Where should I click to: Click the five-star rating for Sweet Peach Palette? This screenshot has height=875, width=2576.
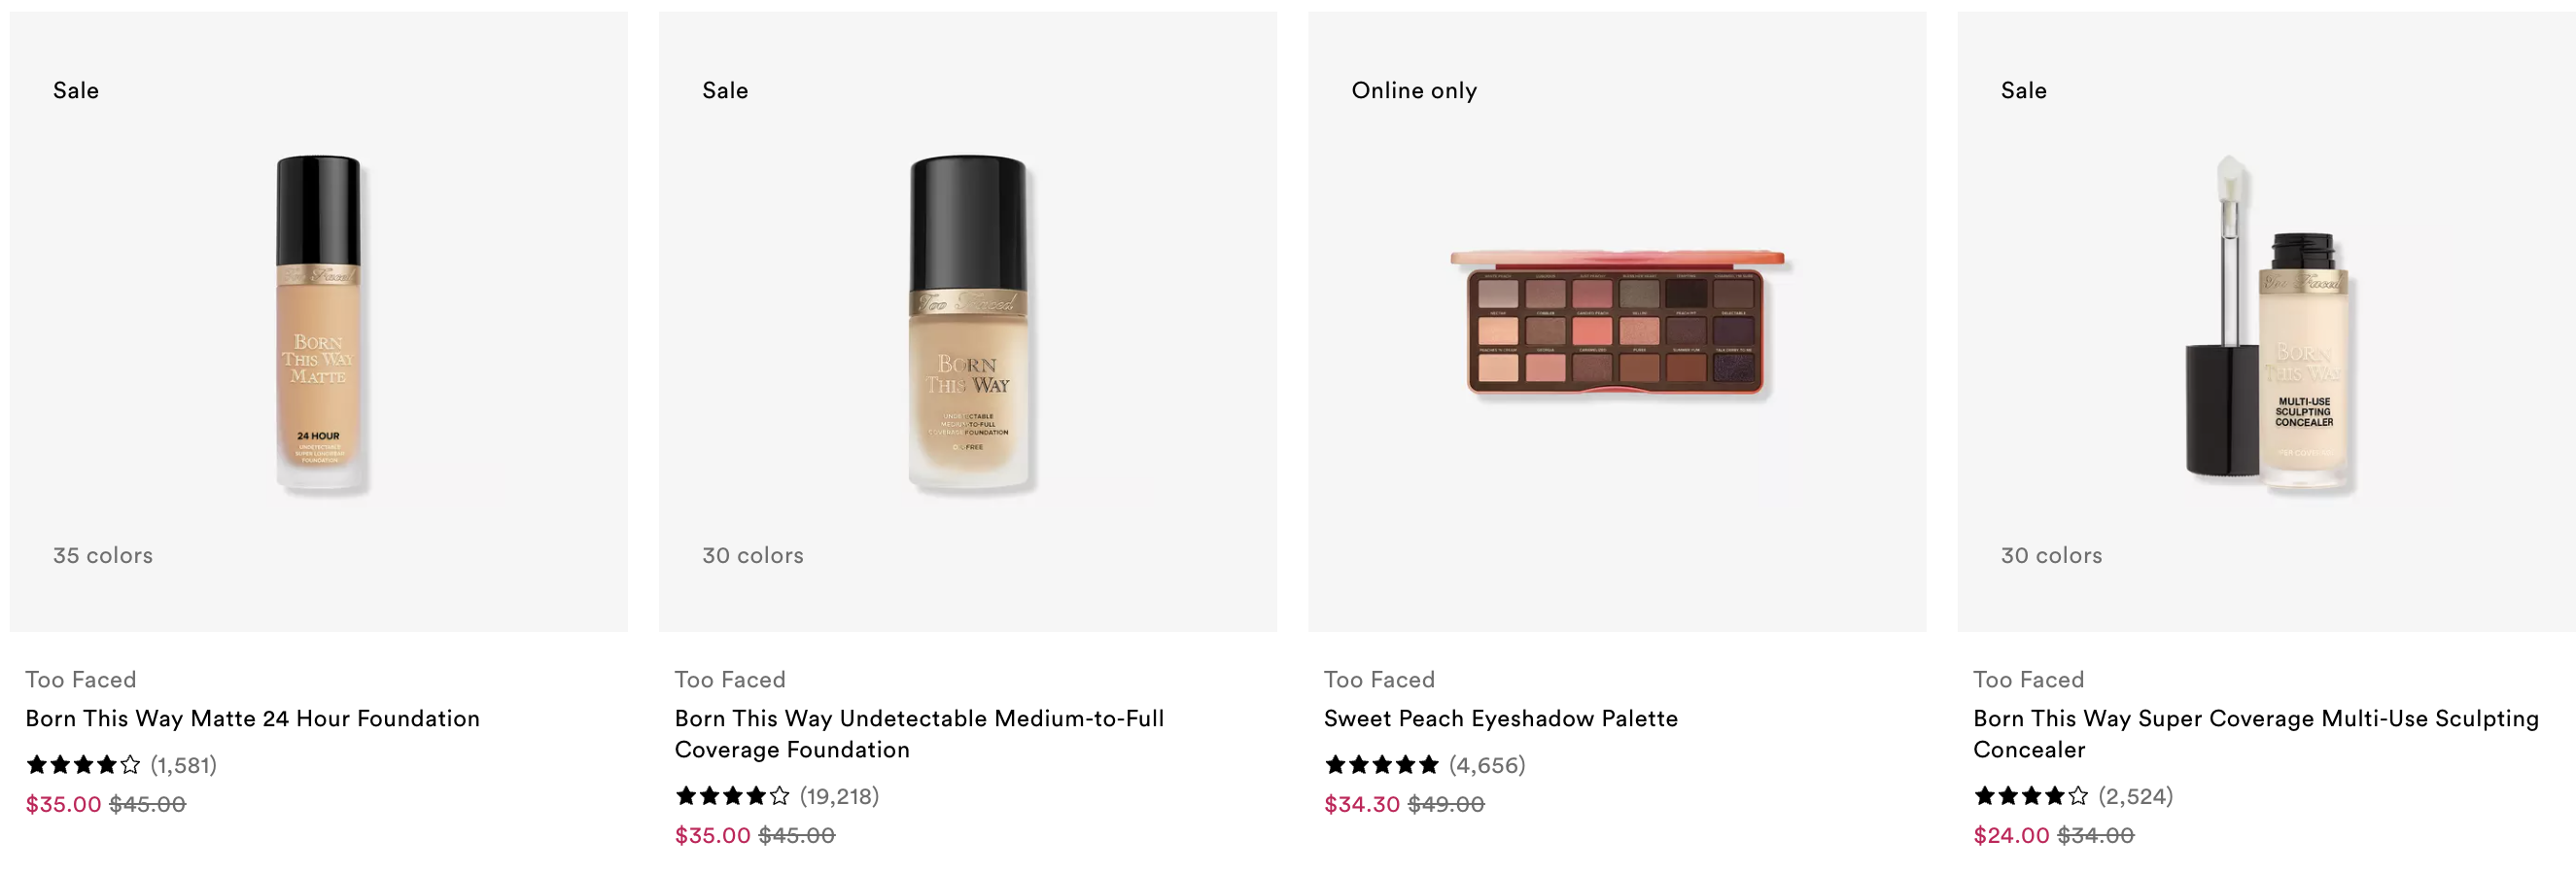click(1381, 765)
